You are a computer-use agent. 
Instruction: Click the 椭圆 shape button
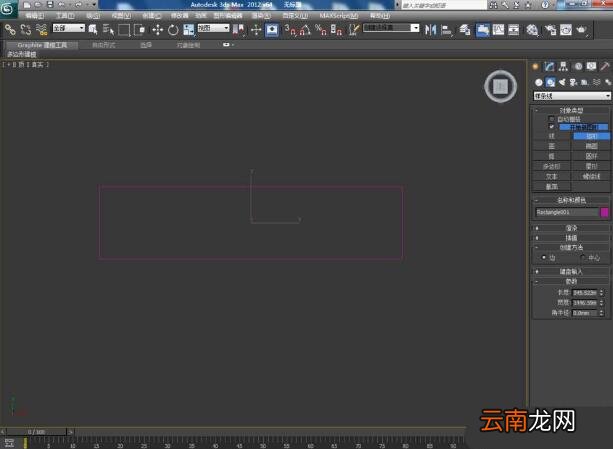591,146
